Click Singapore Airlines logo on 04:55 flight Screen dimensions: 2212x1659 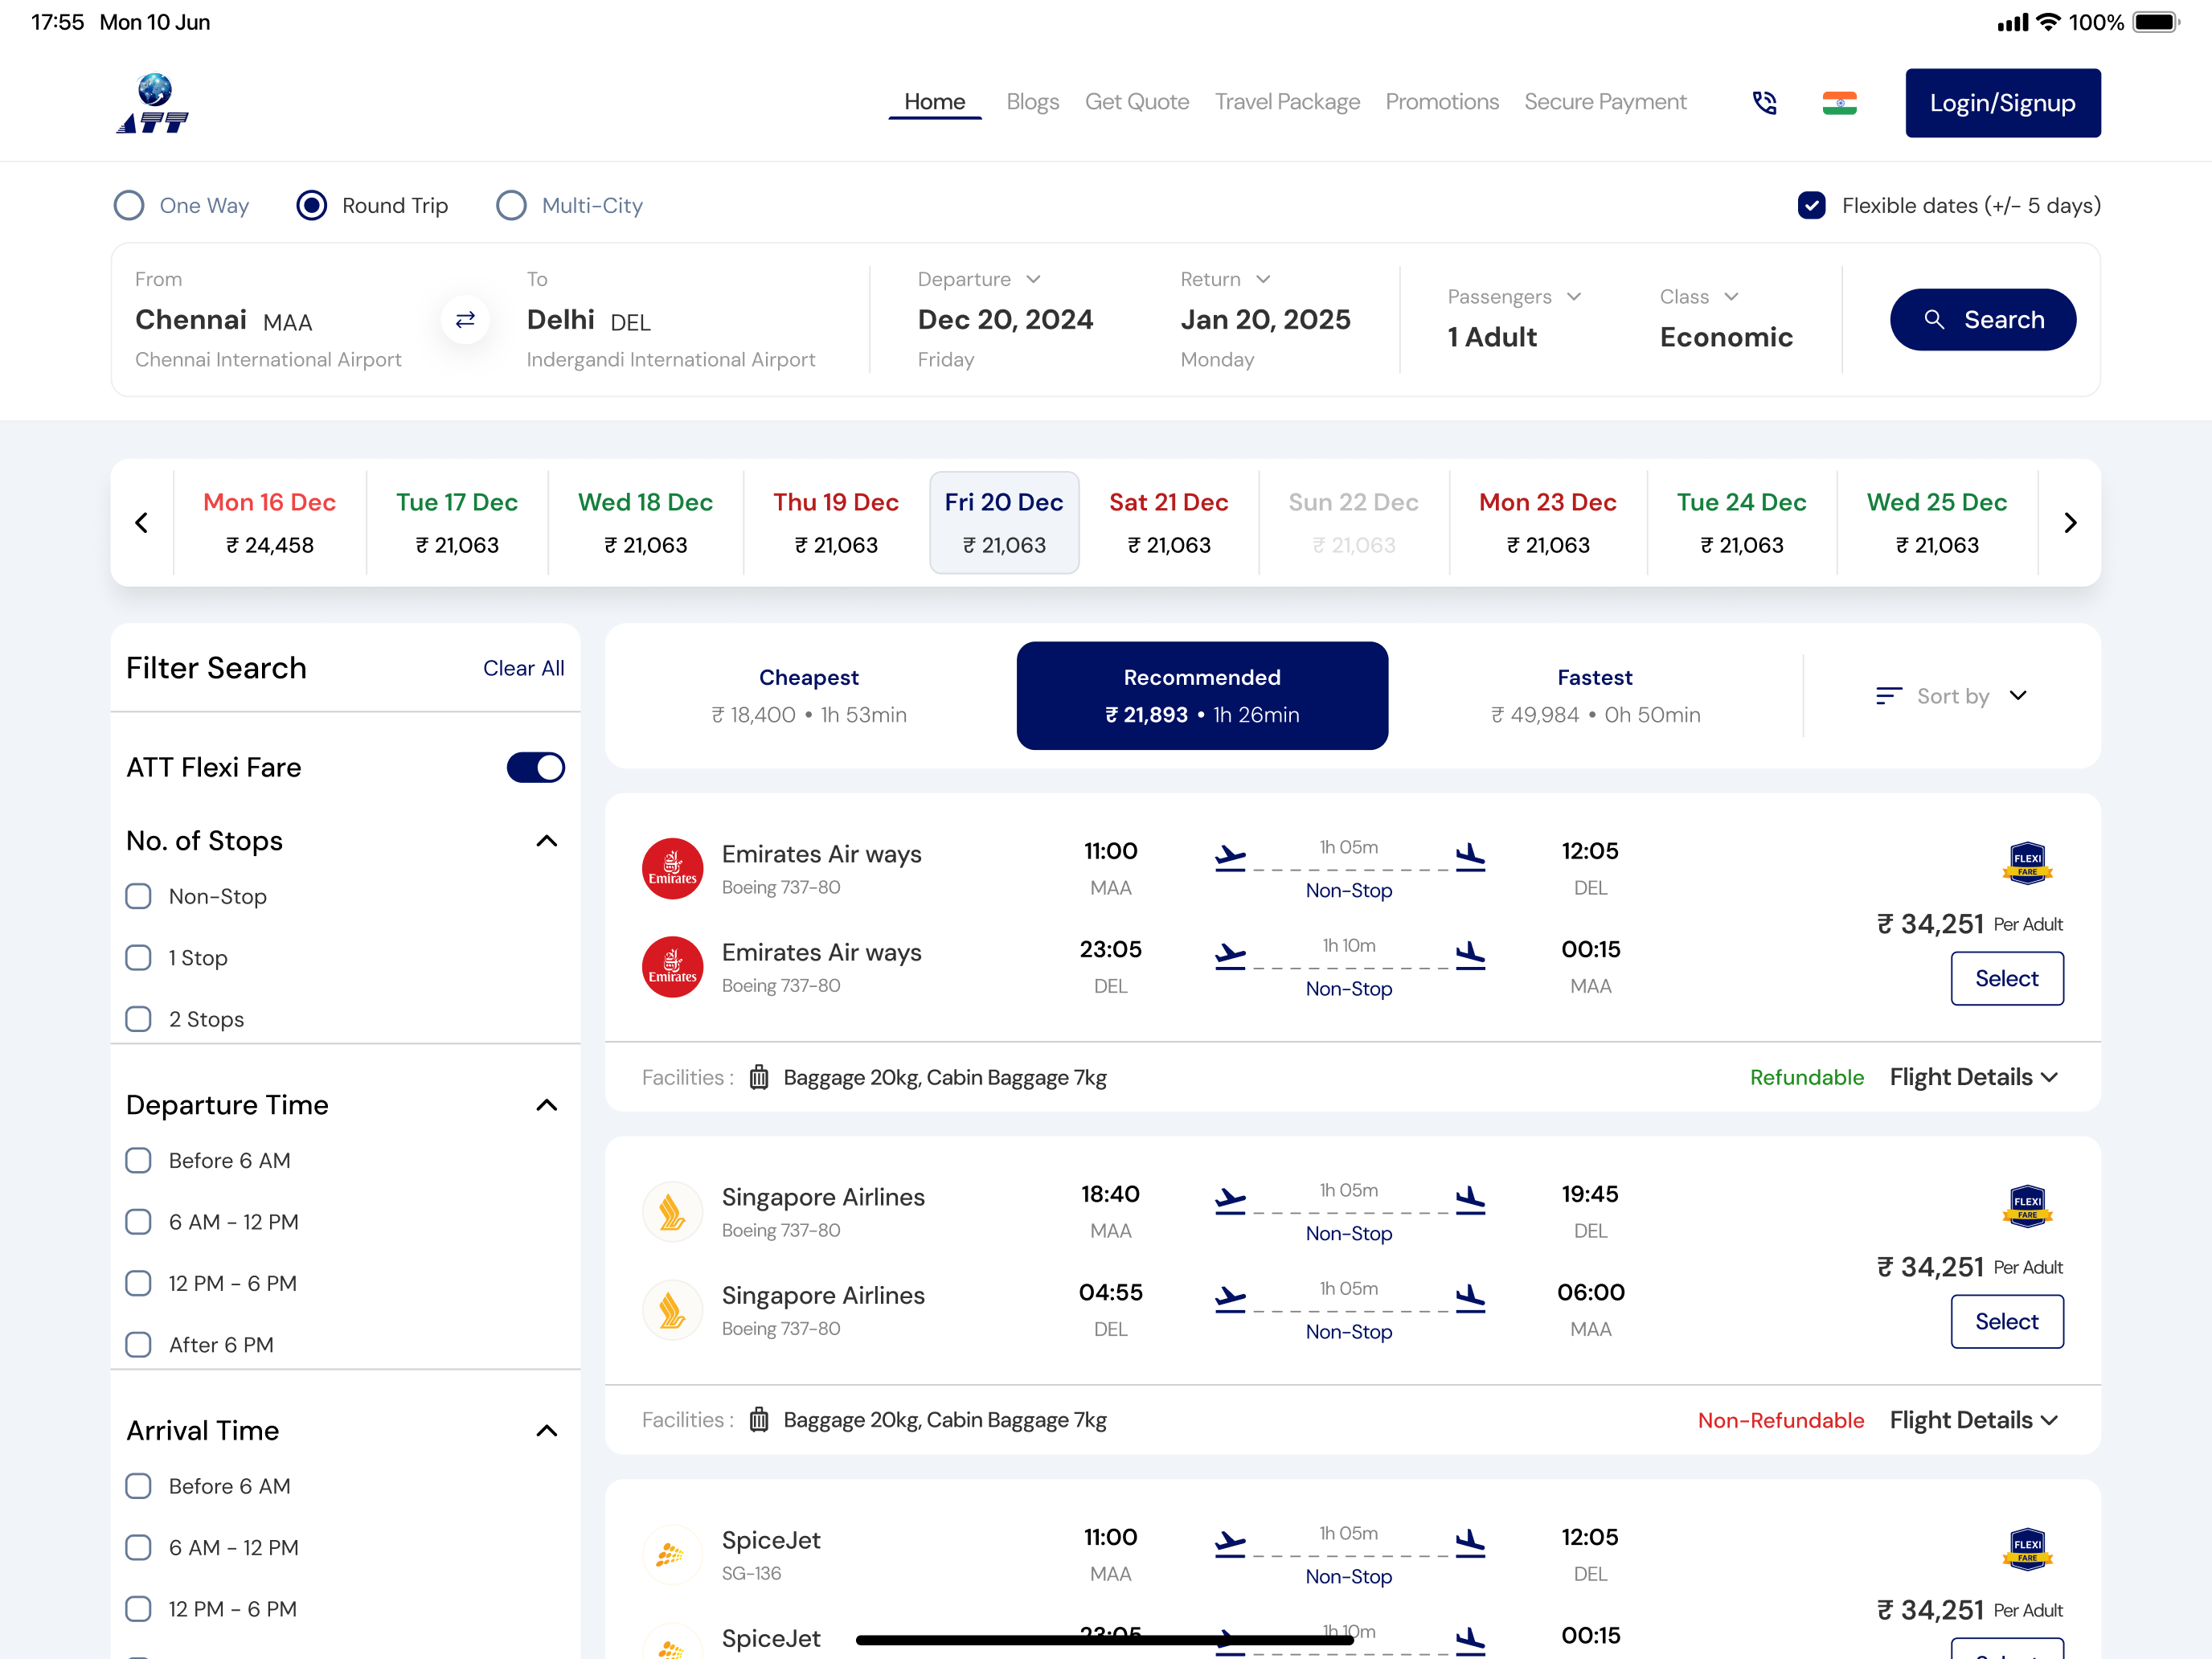pyautogui.click(x=672, y=1309)
